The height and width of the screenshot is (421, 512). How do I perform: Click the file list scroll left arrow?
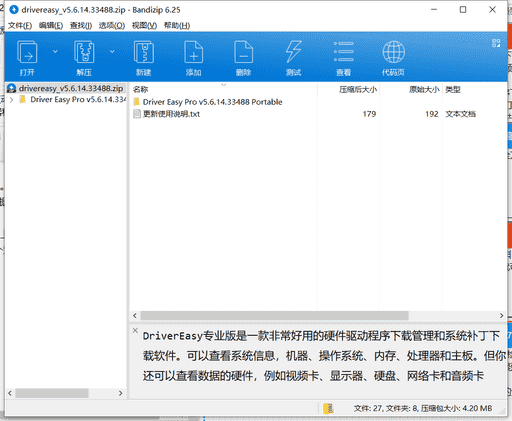pyautogui.click(x=135, y=315)
